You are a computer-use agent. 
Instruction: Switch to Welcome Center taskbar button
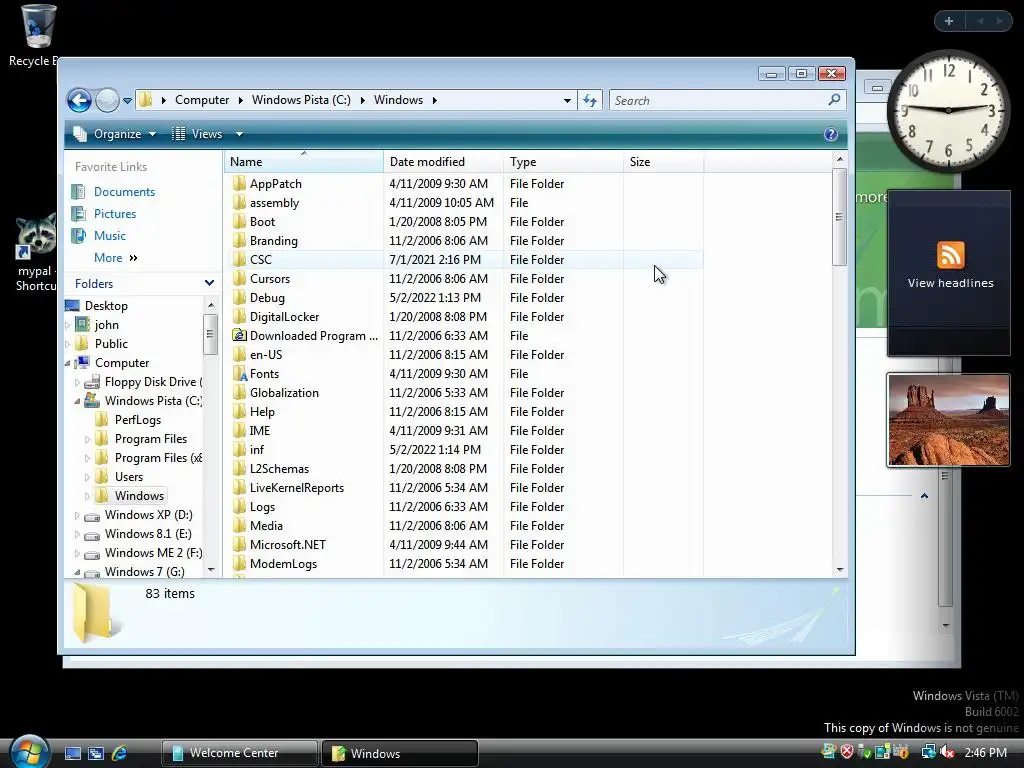pyautogui.click(x=240, y=753)
